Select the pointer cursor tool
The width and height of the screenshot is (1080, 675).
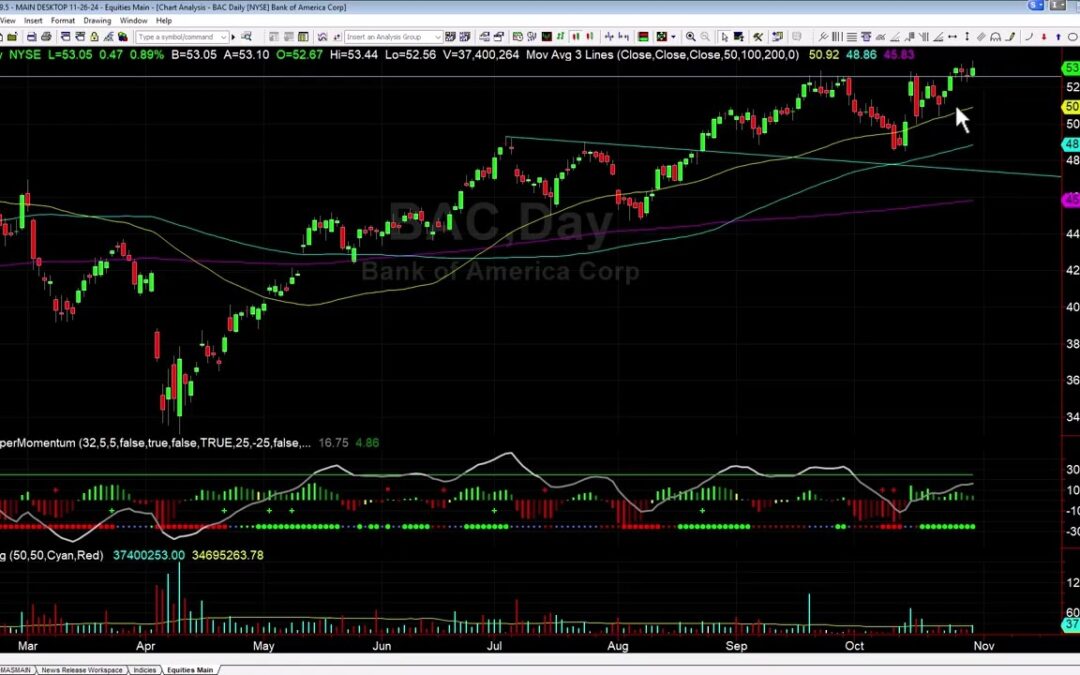coord(724,36)
